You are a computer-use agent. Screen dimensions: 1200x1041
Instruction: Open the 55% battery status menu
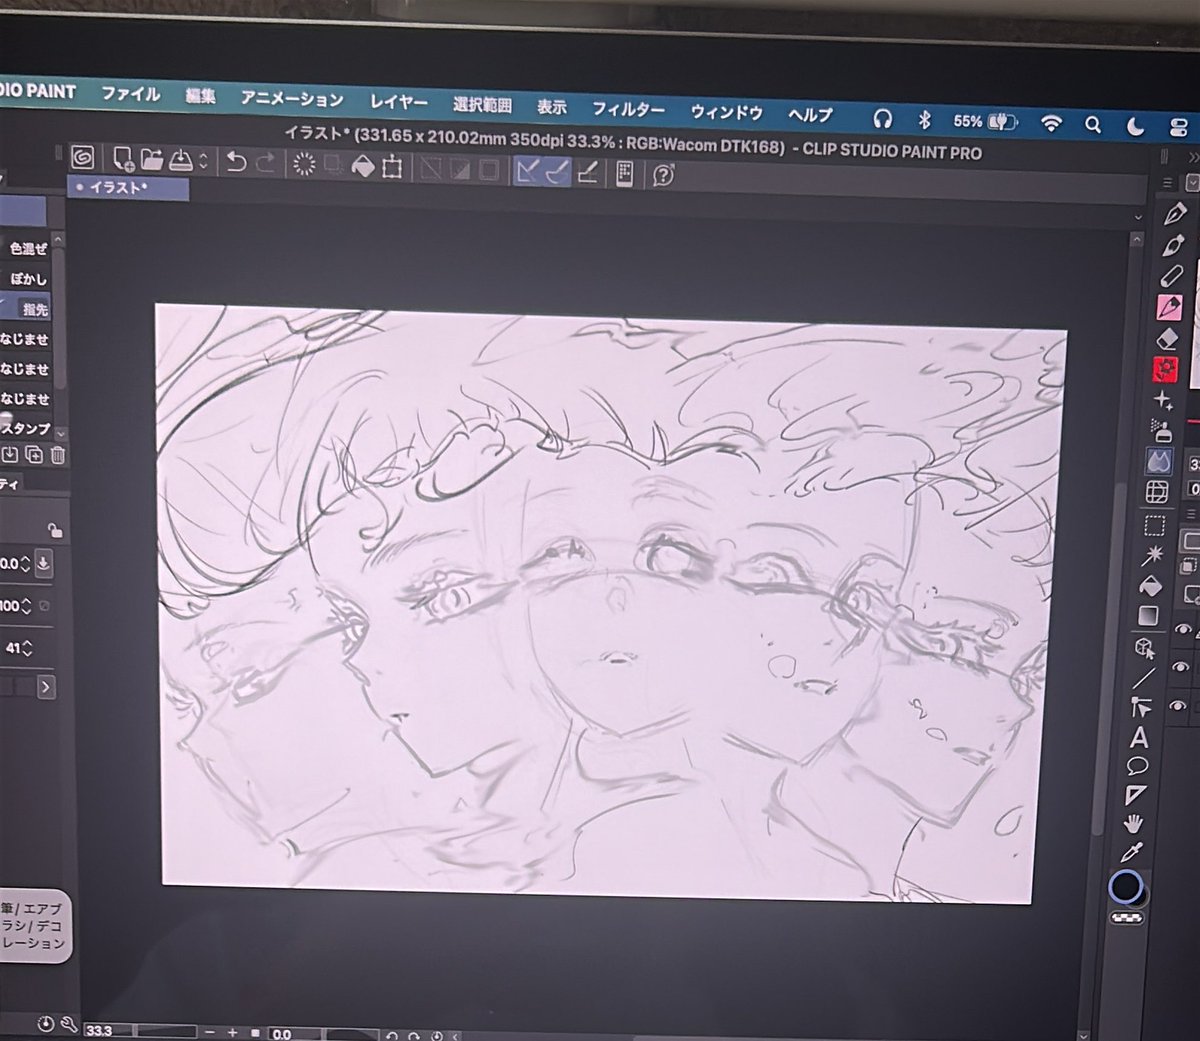click(x=984, y=121)
